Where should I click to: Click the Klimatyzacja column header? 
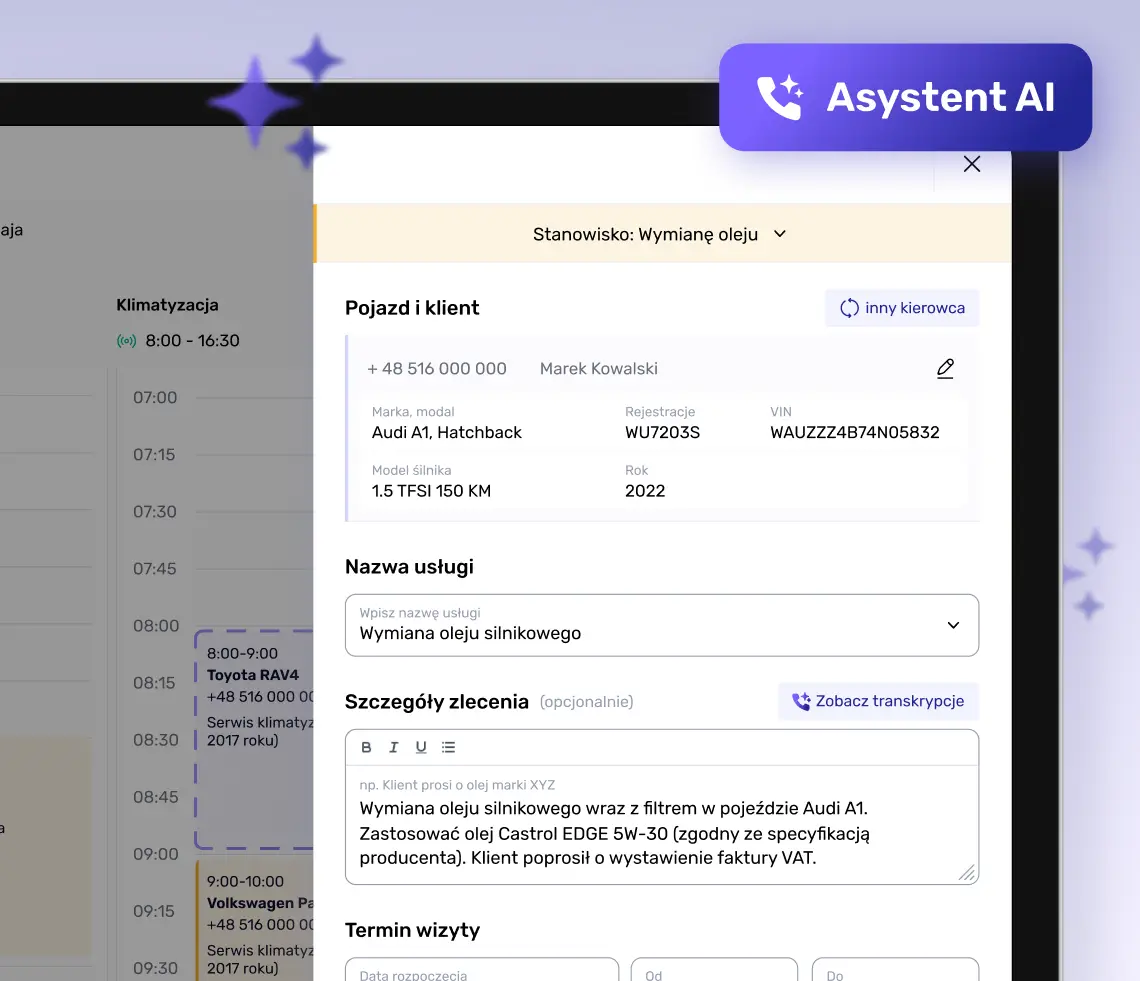pos(167,305)
